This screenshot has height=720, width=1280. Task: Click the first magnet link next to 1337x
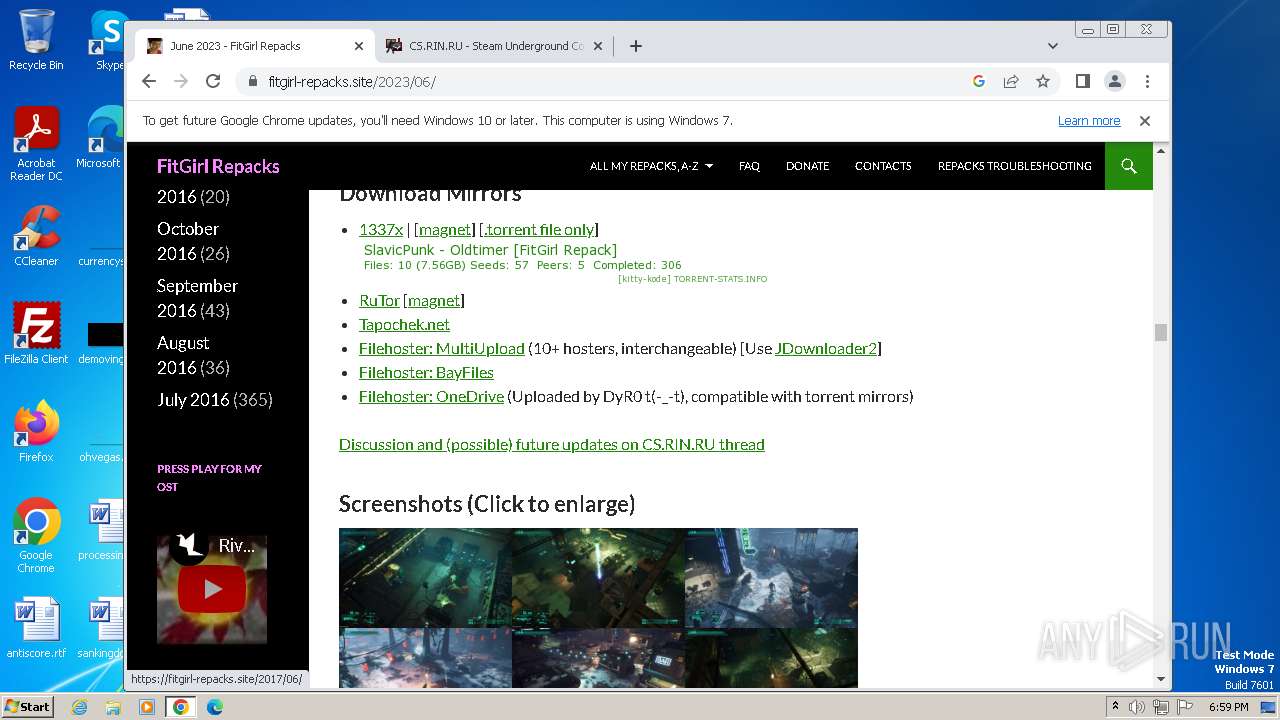point(444,229)
